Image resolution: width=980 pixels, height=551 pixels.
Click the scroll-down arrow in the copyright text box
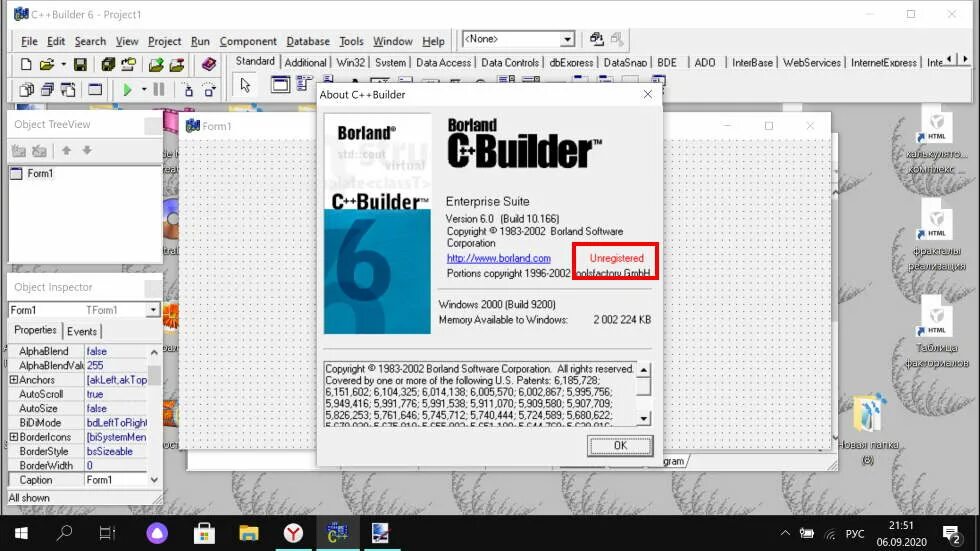click(x=643, y=418)
